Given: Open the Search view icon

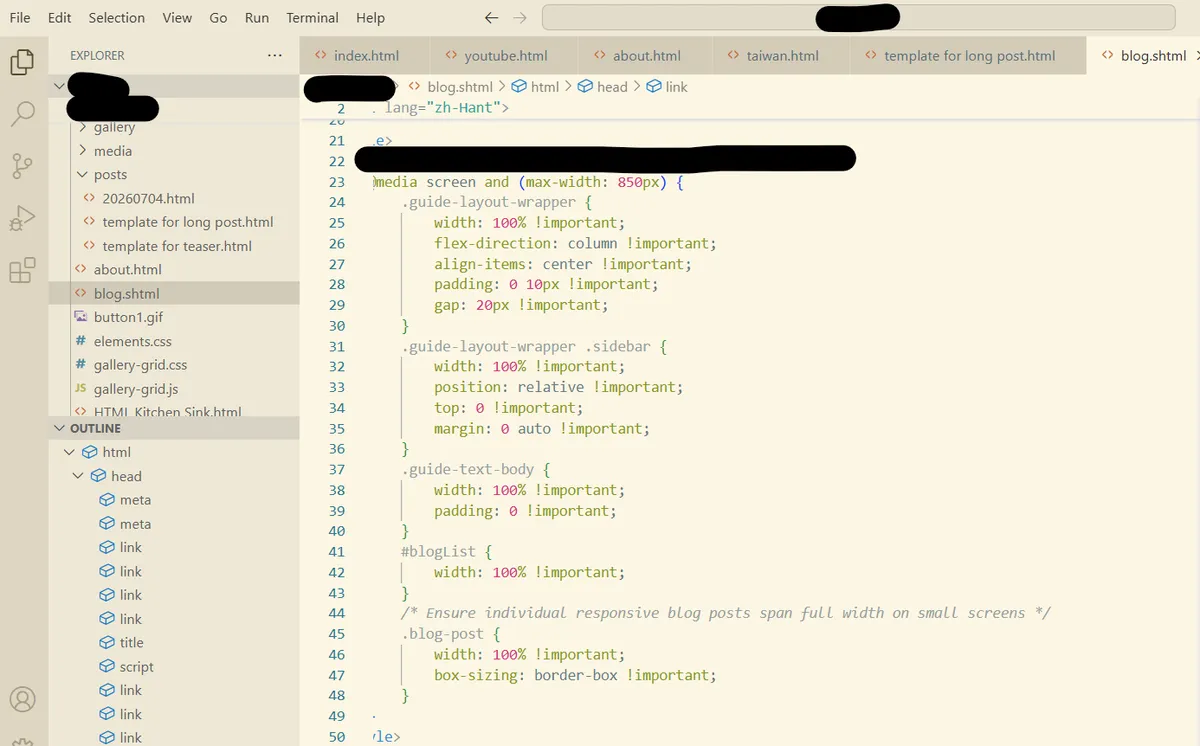Looking at the screenshot, I should coord(22,113).
